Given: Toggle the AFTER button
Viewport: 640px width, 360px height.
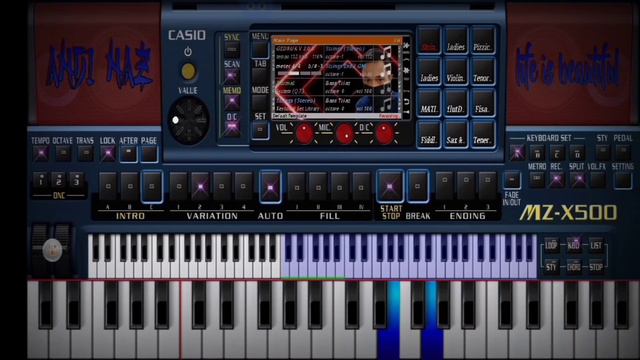Looking at the screenshot, I should coord(128,154).
